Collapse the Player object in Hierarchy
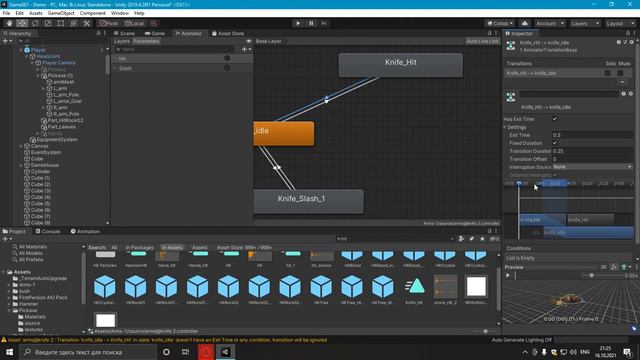 pyautogui.click(x=21, y=50)
